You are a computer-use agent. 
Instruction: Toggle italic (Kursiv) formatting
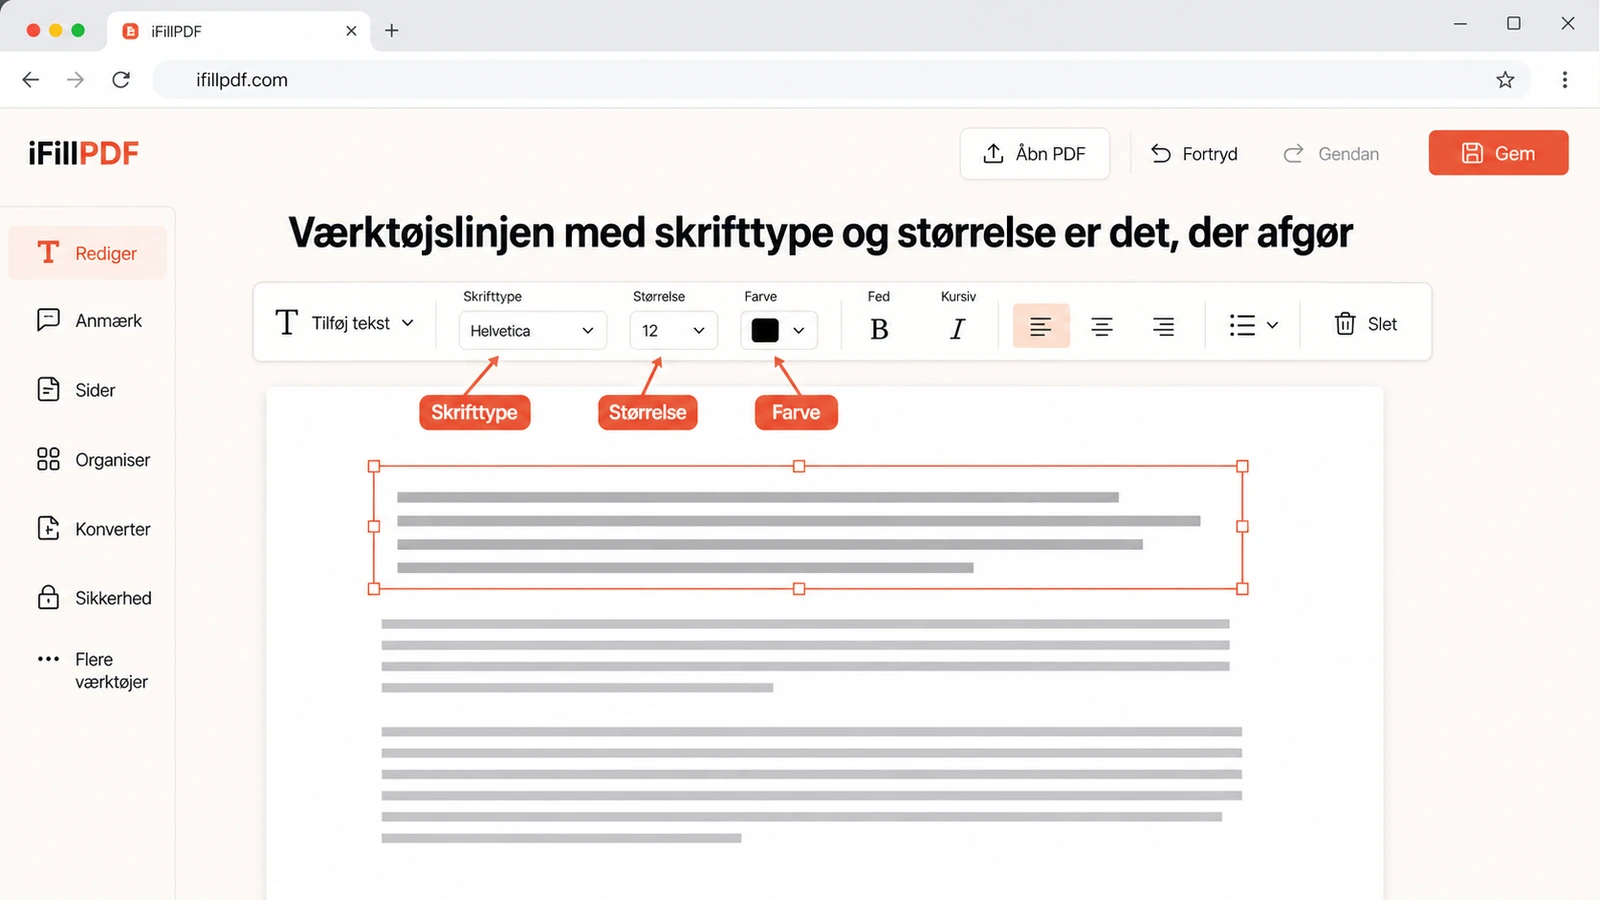[x=957, y=329]
